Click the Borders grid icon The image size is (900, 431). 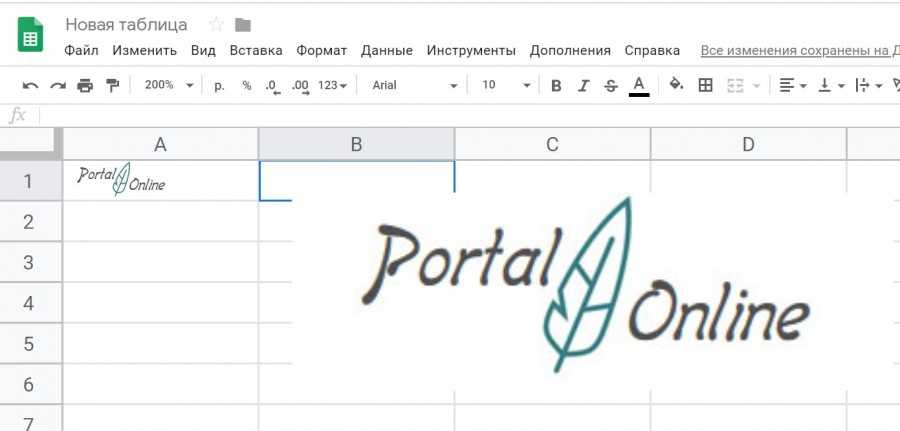tap(705, 86)
